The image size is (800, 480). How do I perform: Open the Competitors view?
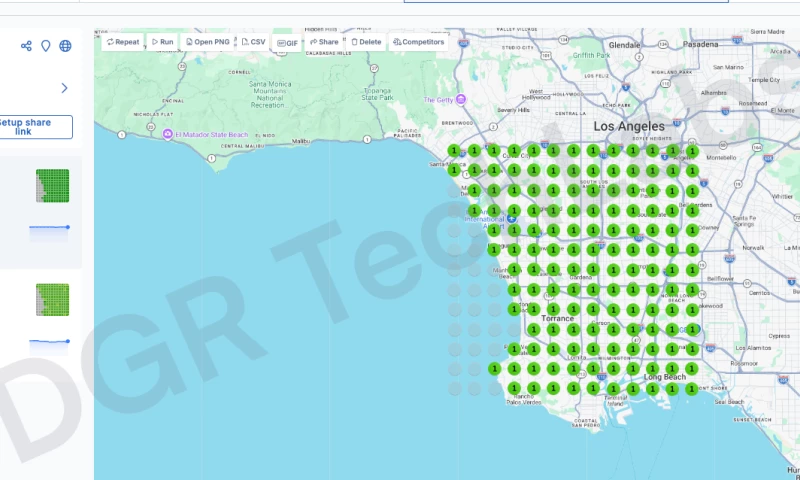pos(418,42)
